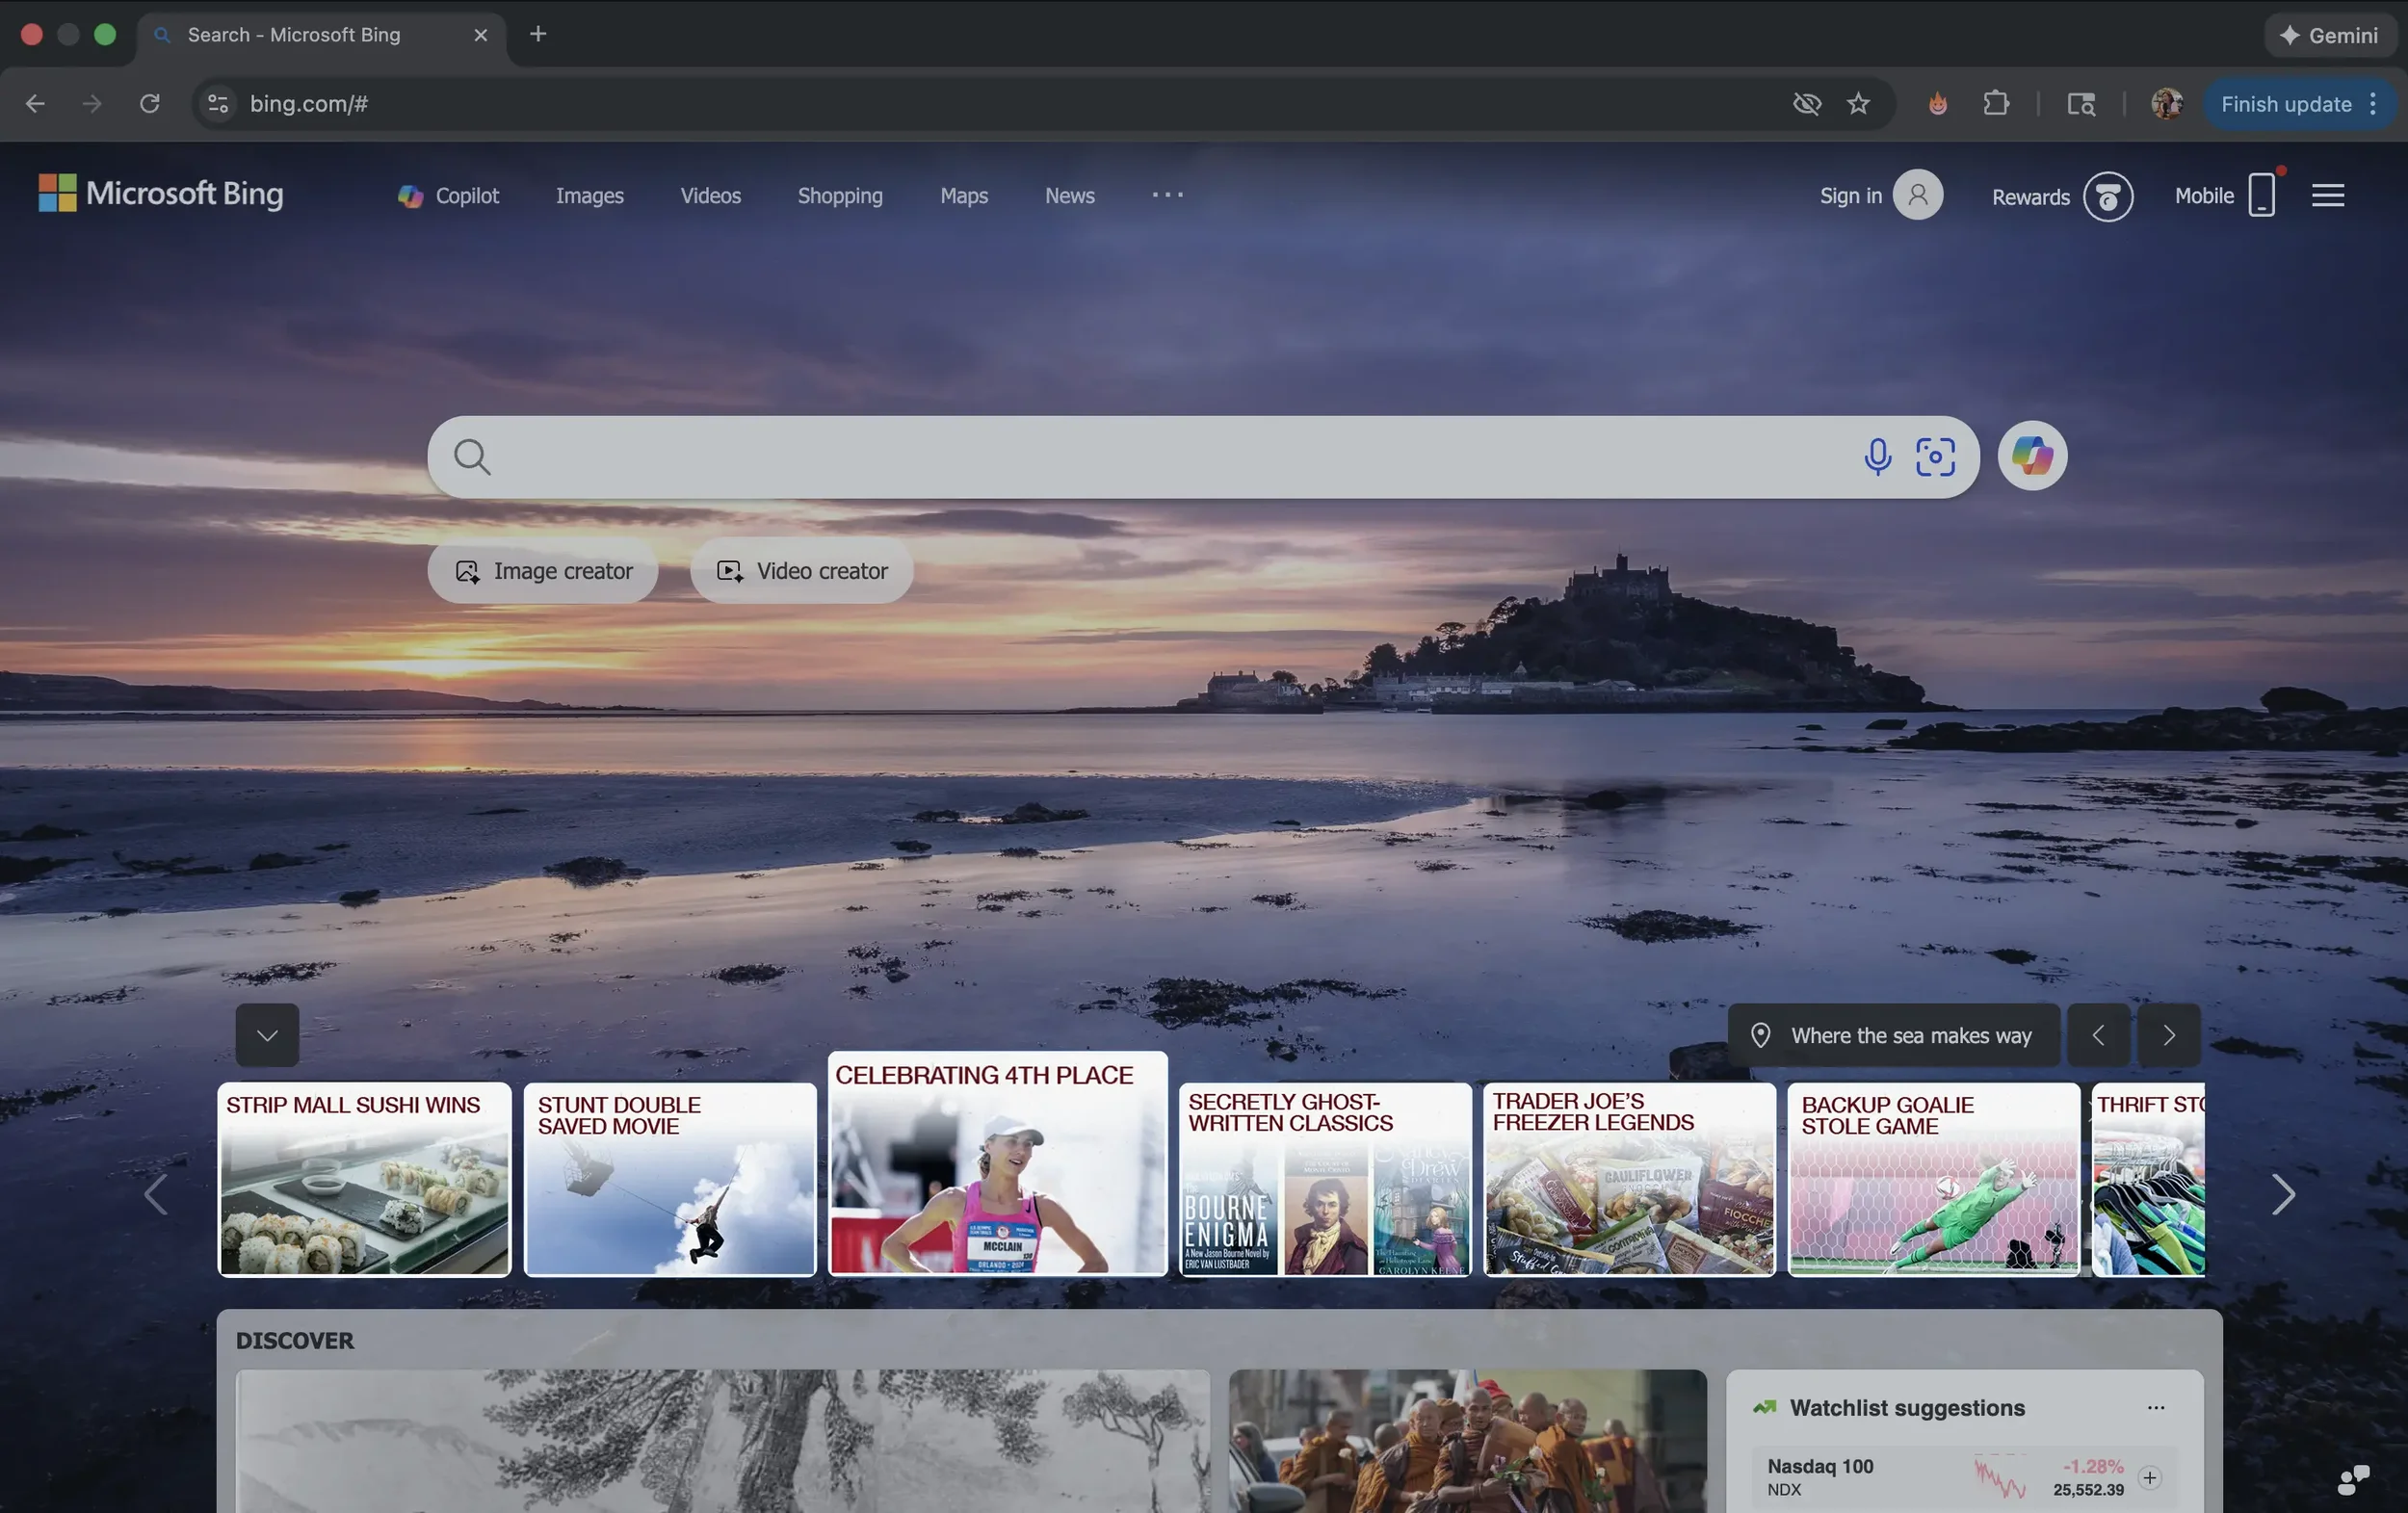Collapse the news carousel with chevron
This screenshot has width=2408, height=1513.
tap(267, 1035)
